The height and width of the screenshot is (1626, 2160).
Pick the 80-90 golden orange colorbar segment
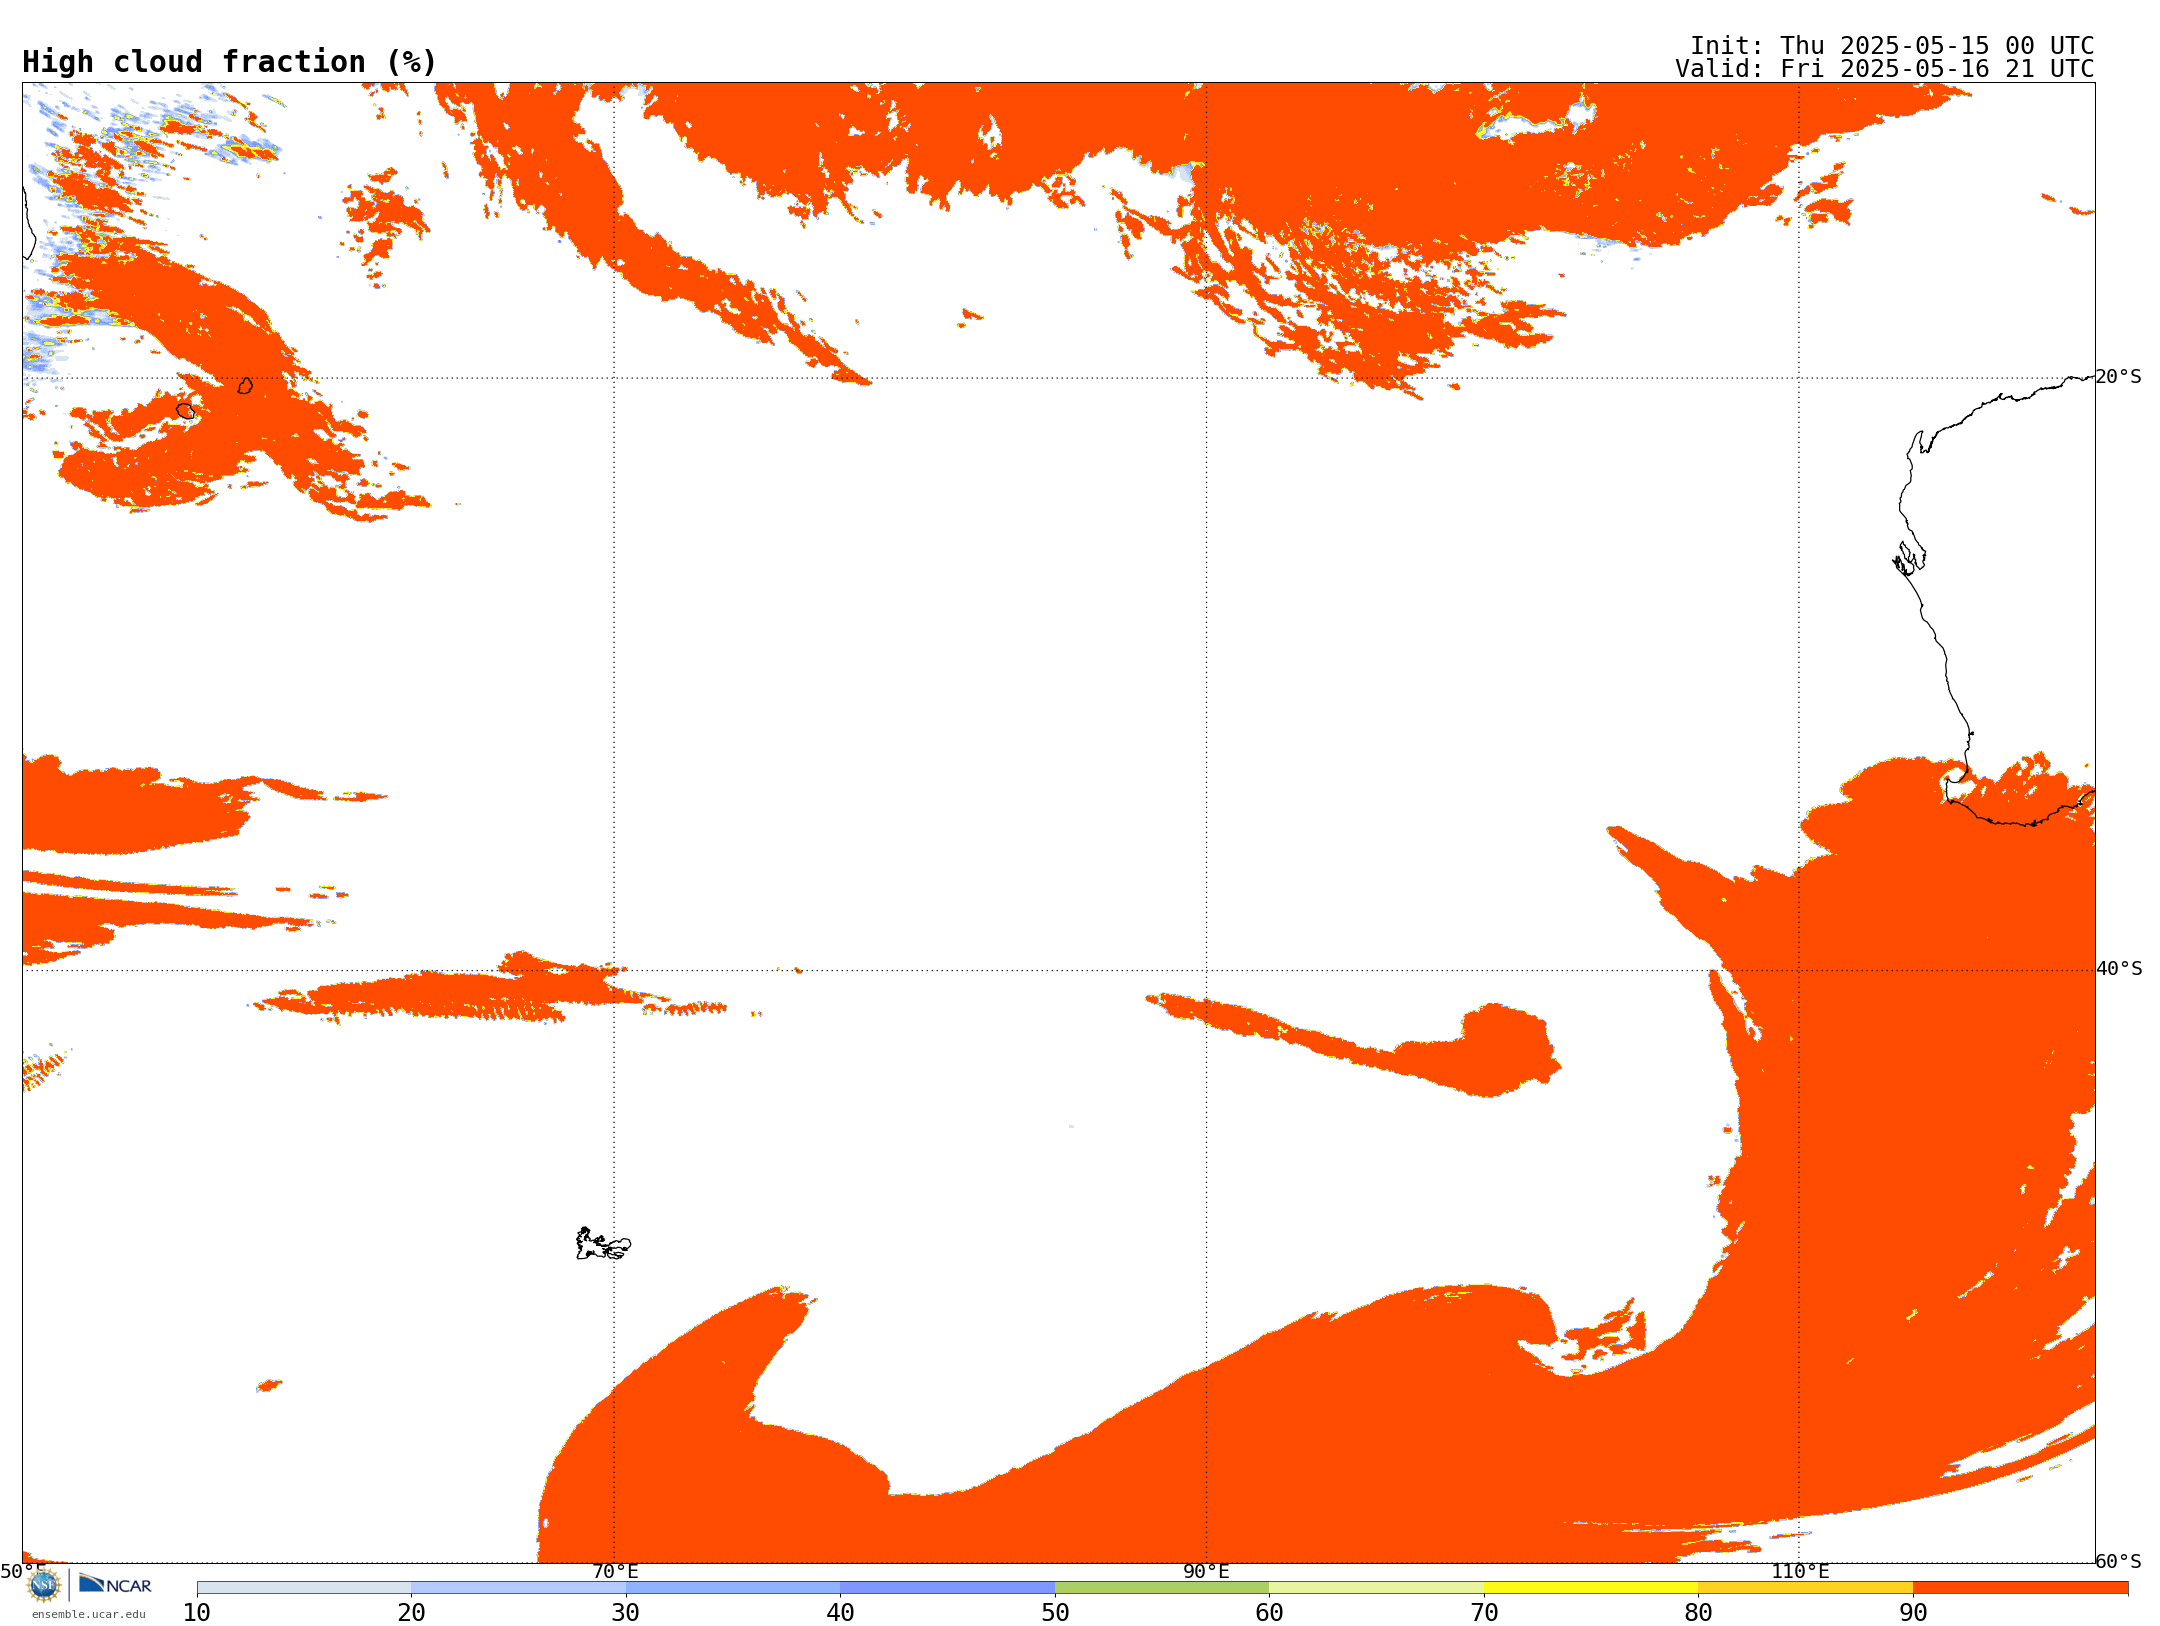tap(1805, 1588)
